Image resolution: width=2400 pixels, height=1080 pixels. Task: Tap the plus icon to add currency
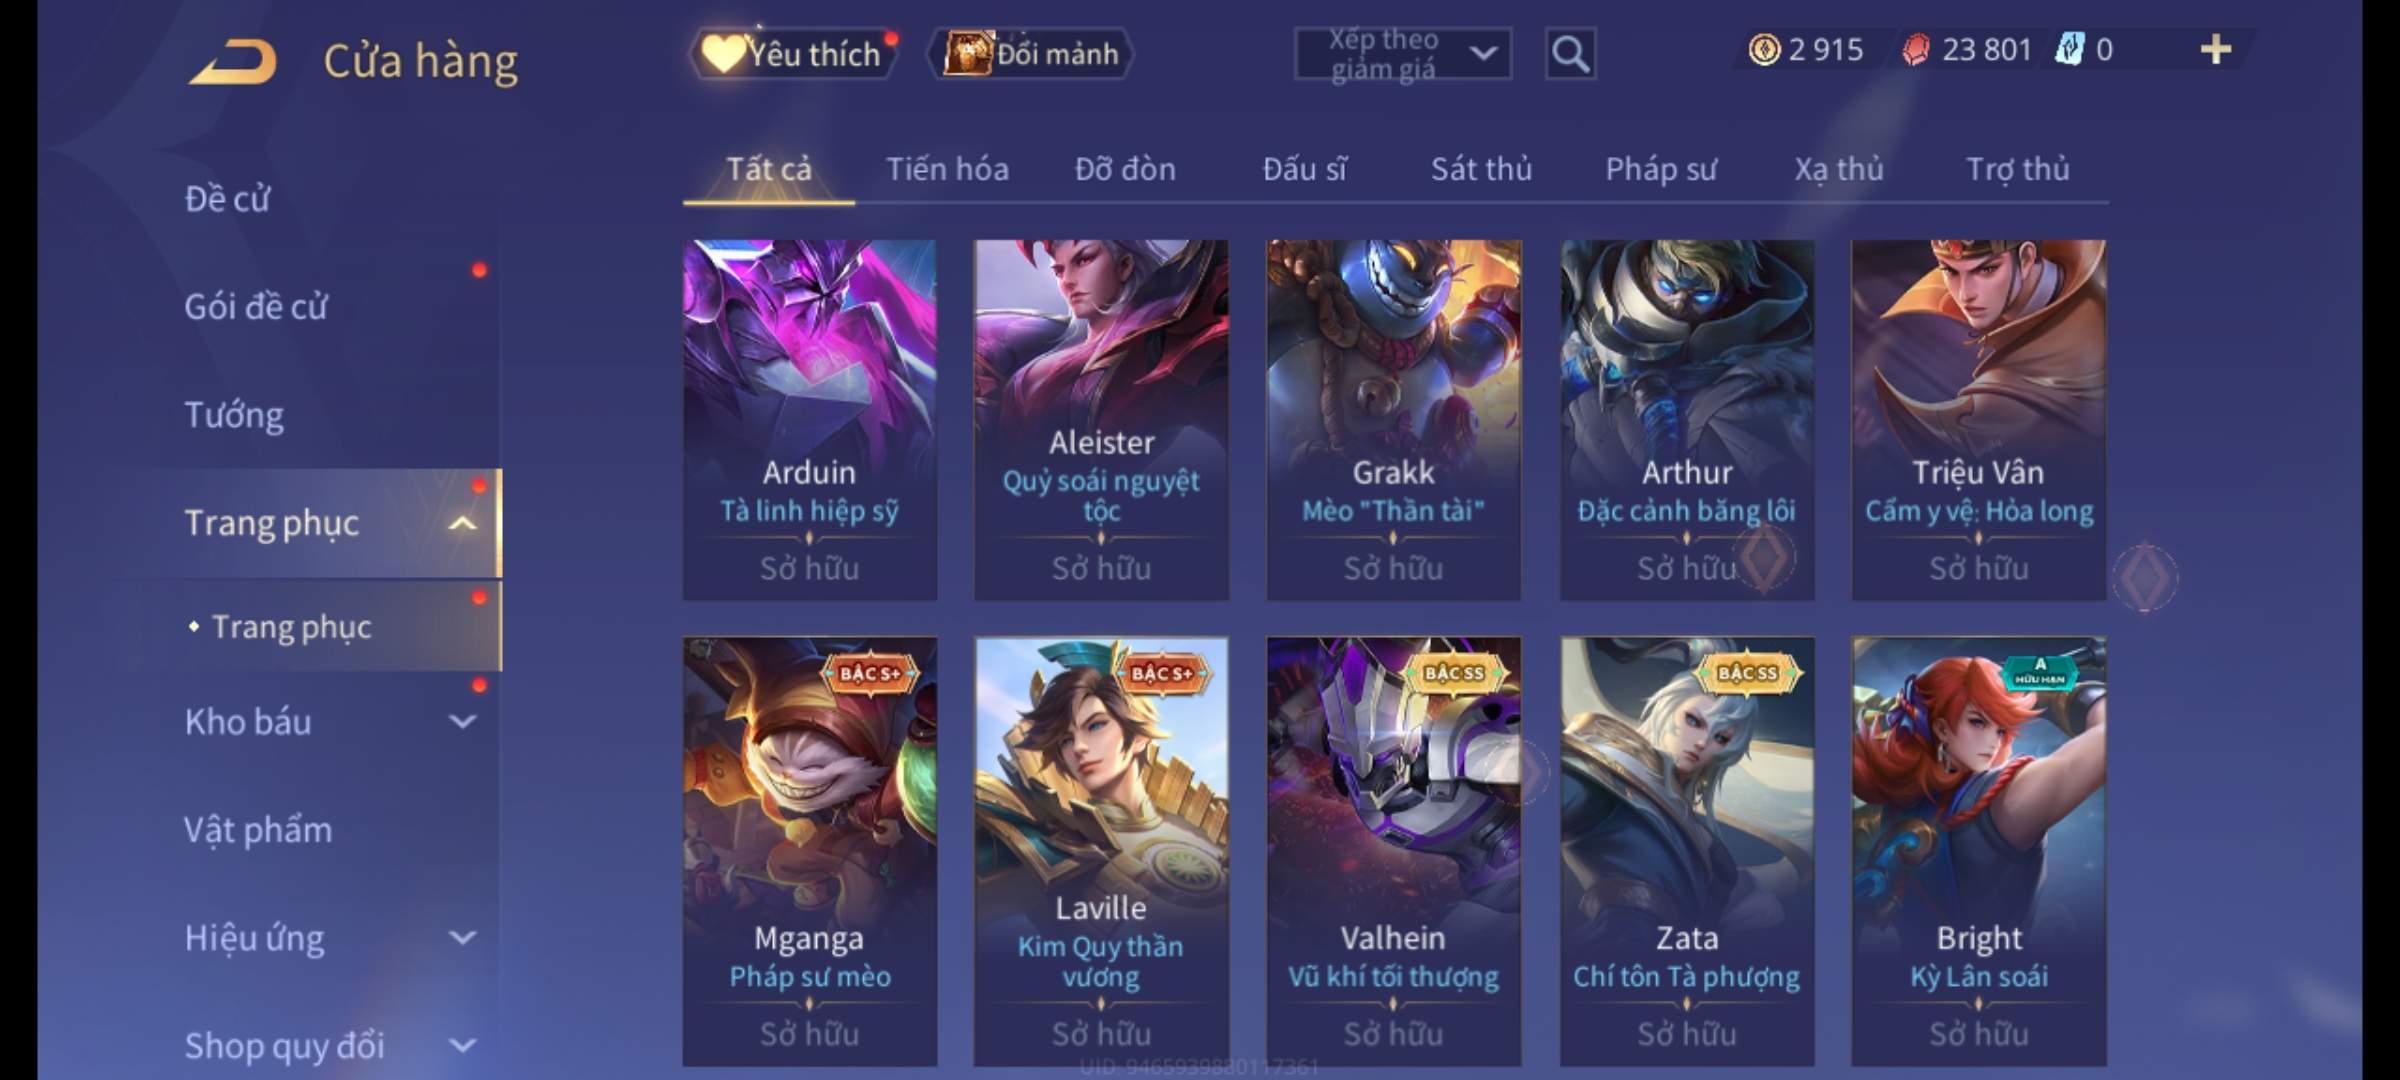coord(2216,50)
